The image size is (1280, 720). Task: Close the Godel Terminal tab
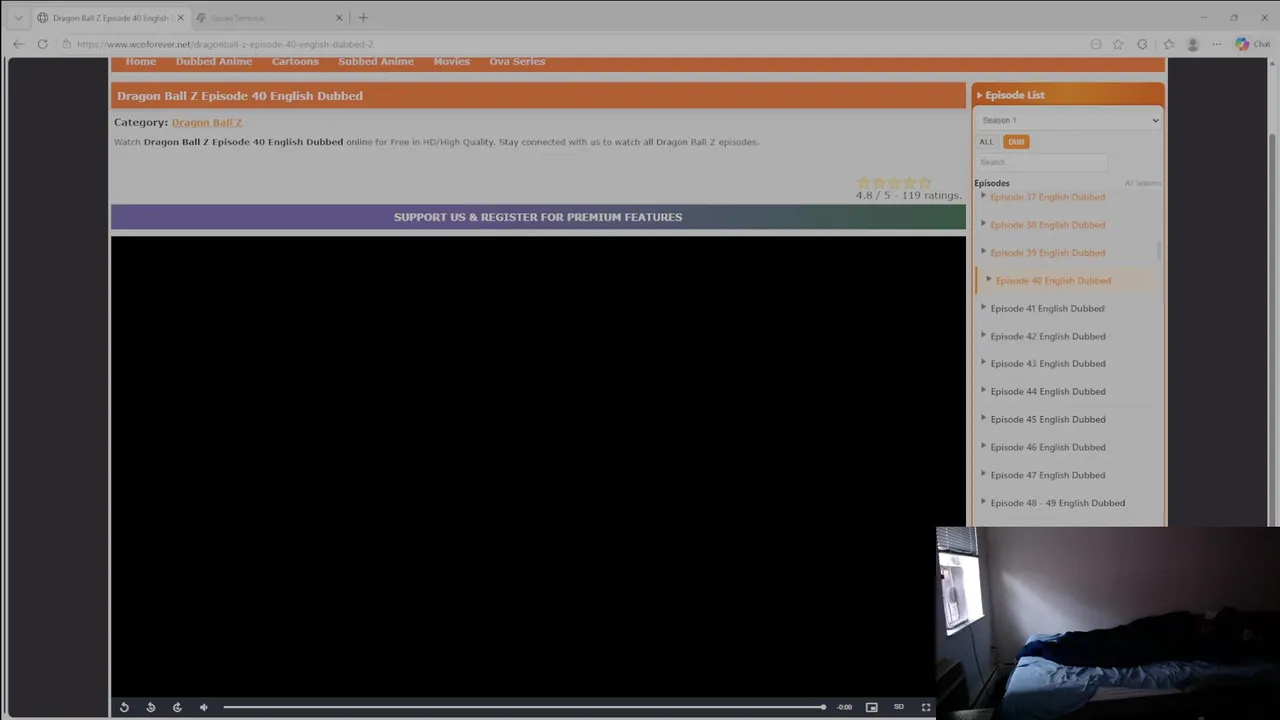click(339, 18)
